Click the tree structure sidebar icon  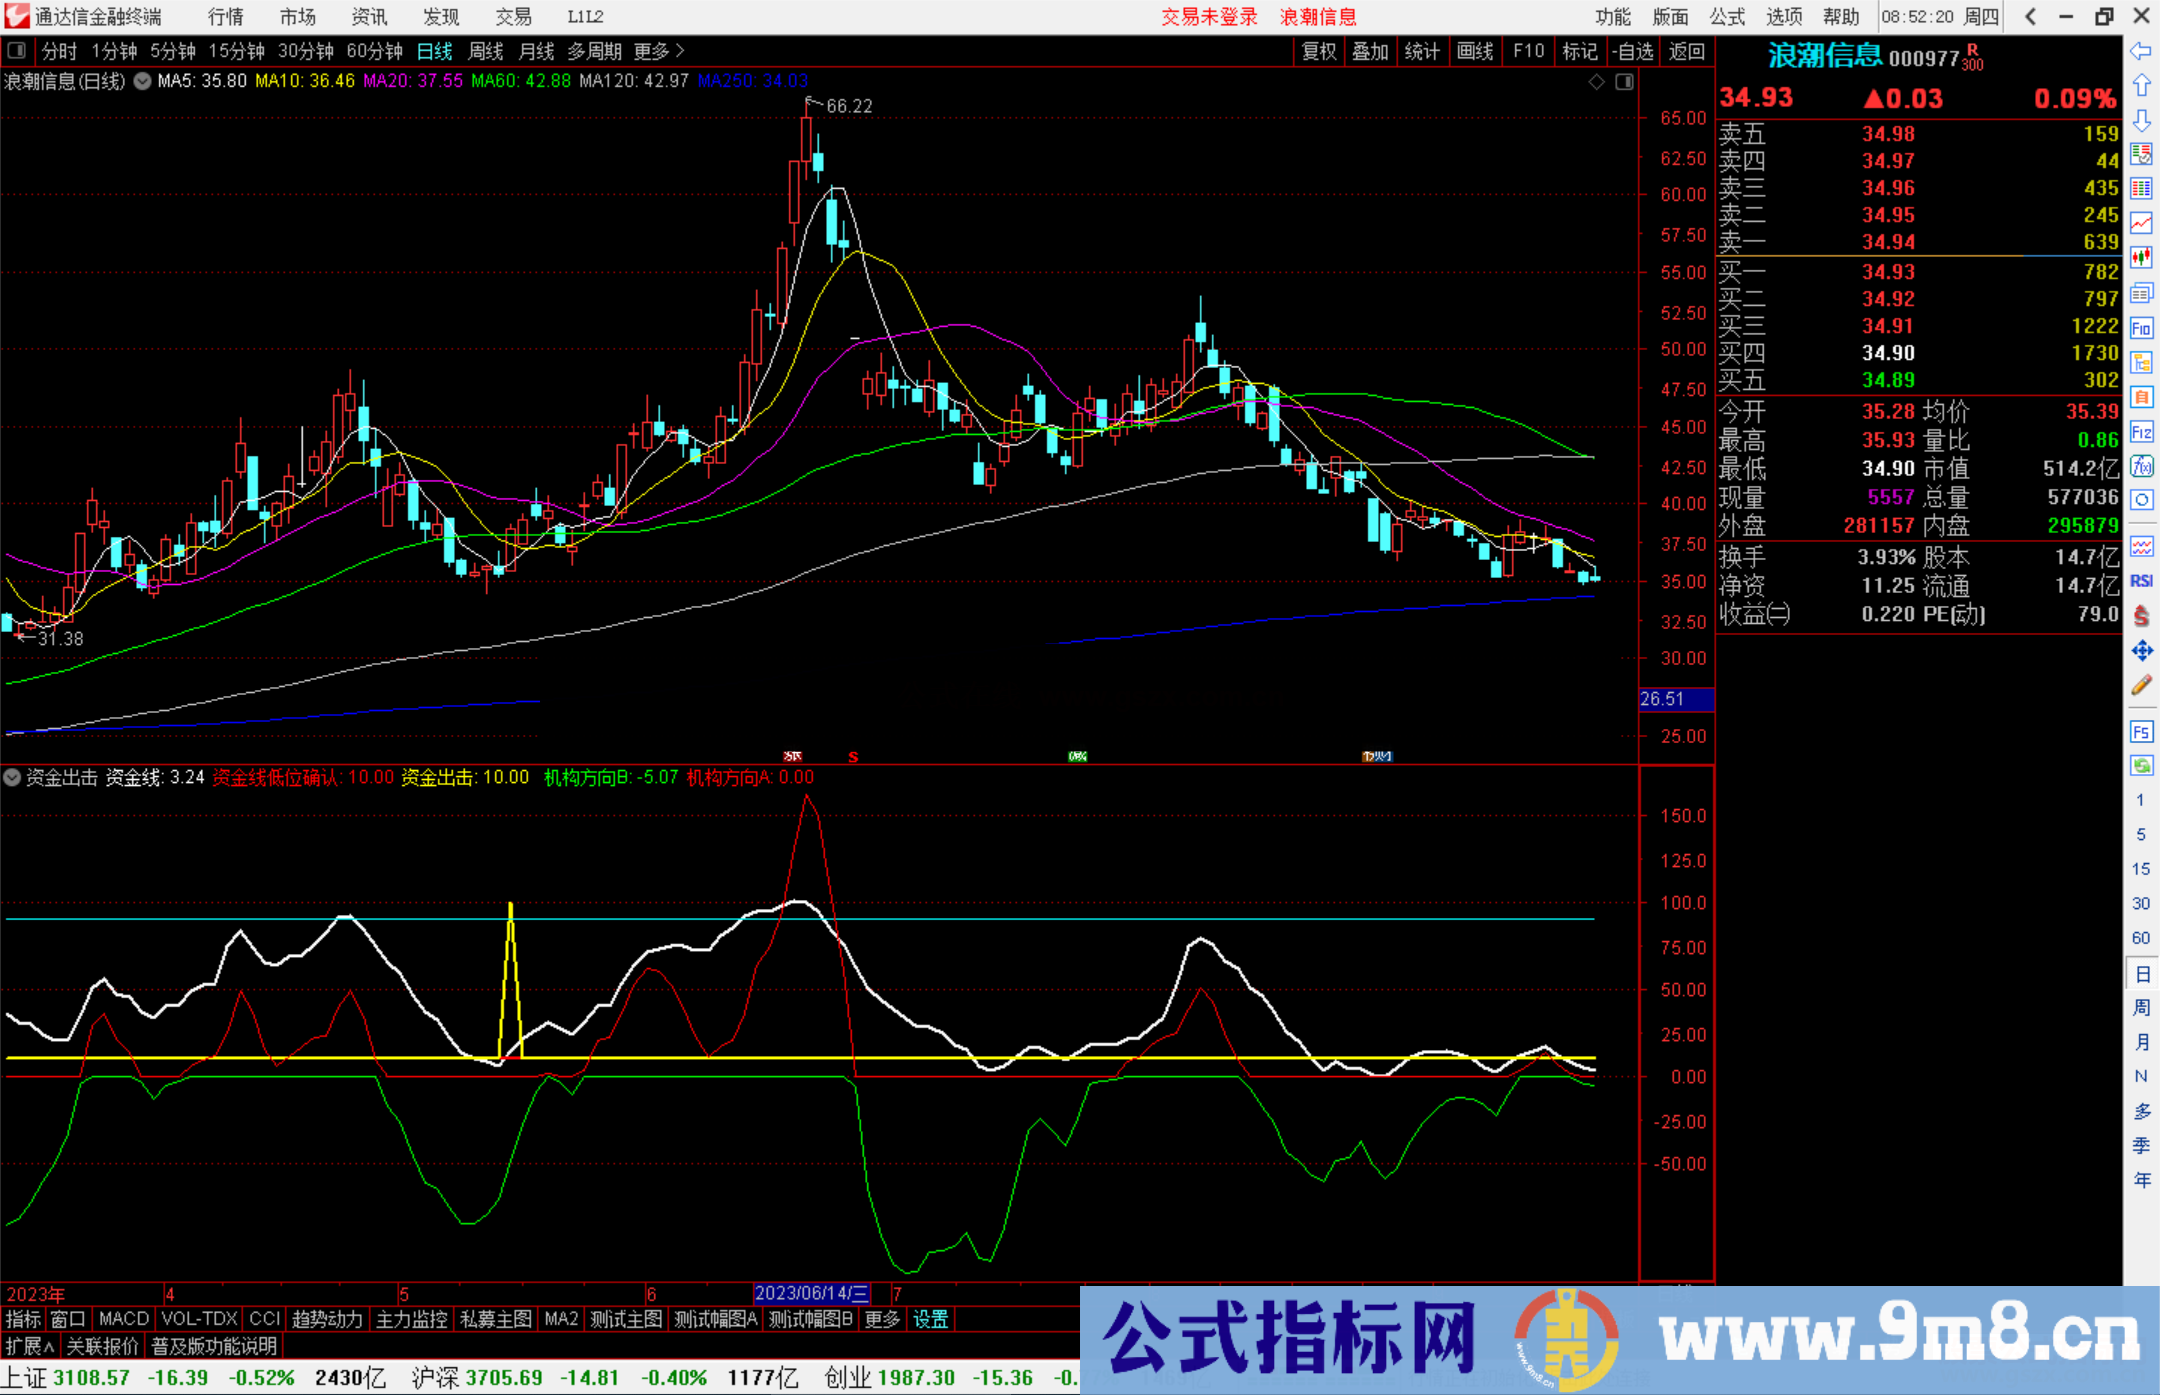coord(2141,362)
